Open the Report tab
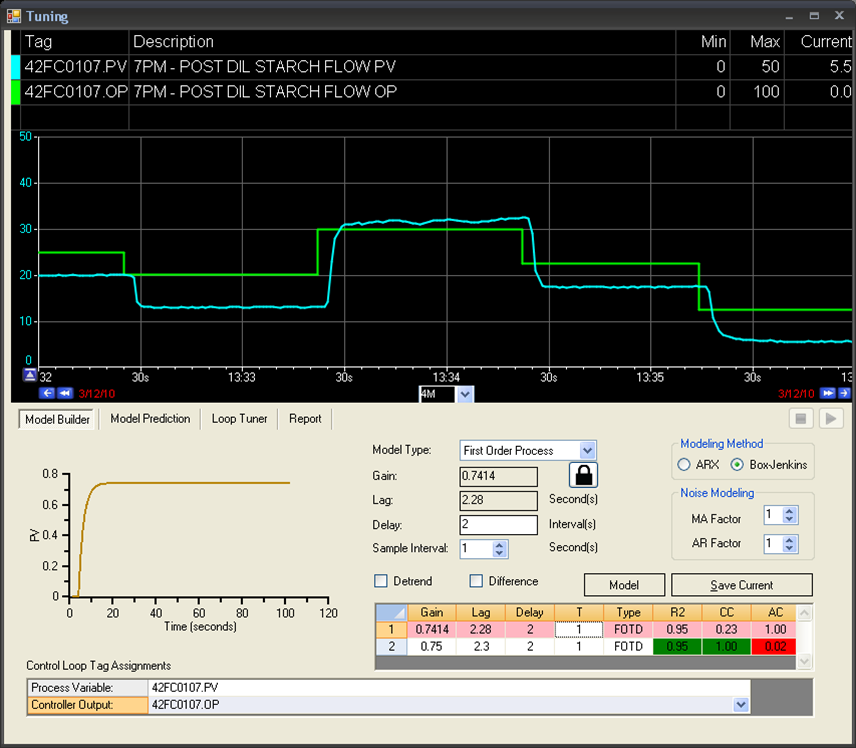Image resolution: width=856 pixels, height=748 pixels. [305, 419]
